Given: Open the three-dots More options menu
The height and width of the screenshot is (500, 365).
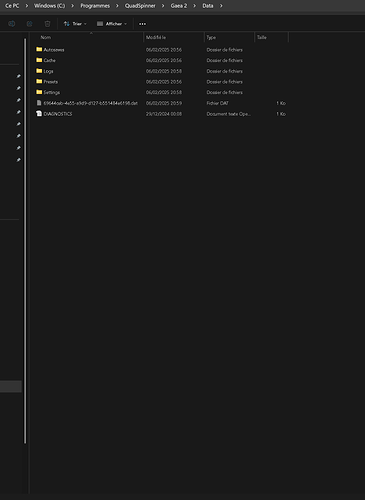Looking at the screenshot, I should click(142, 24).
